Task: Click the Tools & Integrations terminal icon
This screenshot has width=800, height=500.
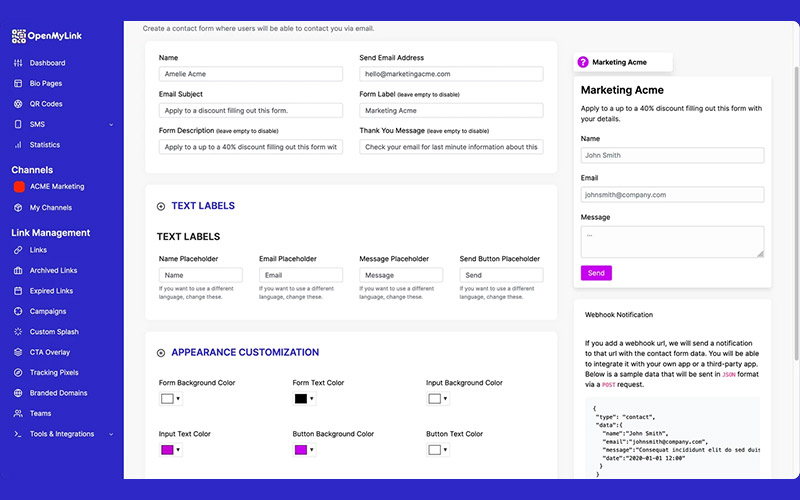Action: pos(18,434)
